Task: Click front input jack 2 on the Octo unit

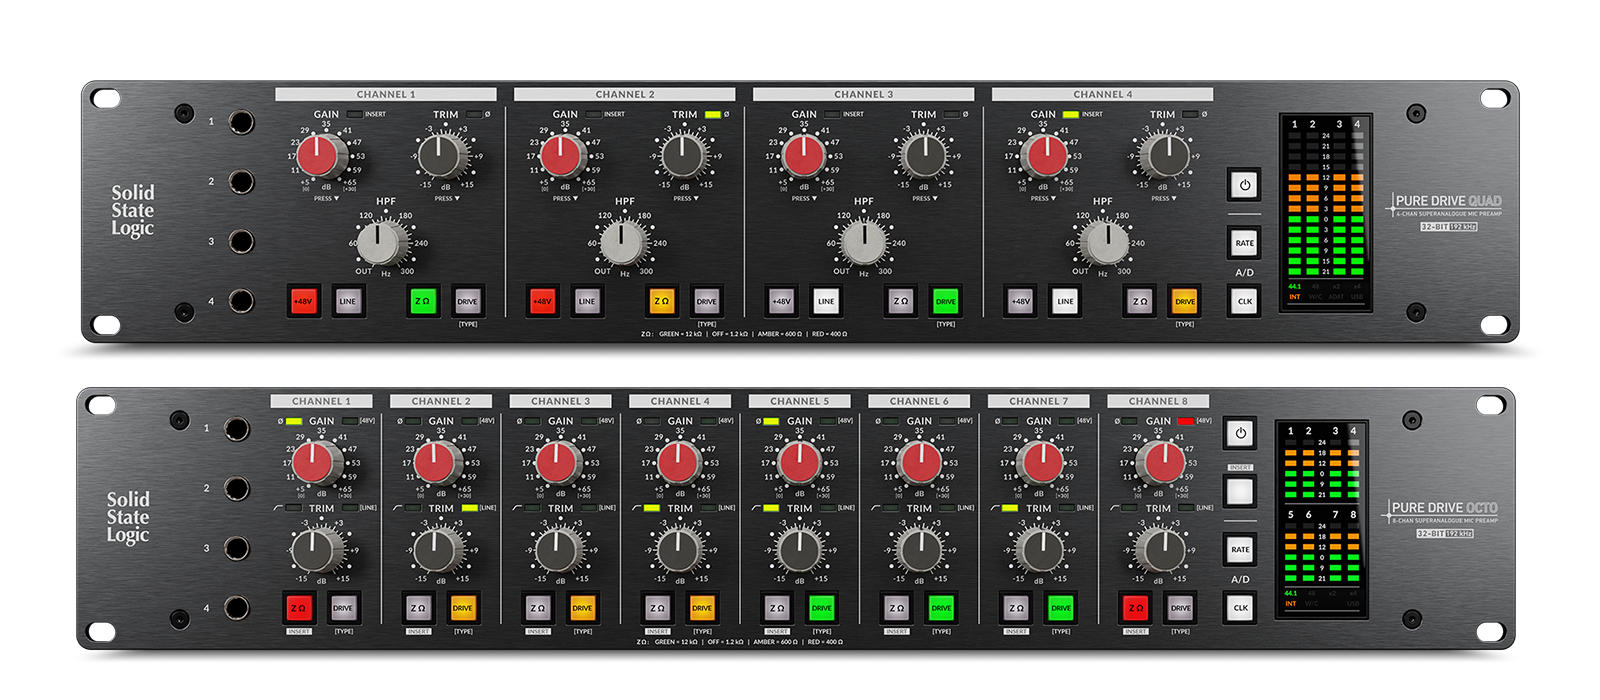Action: point(237,489)
